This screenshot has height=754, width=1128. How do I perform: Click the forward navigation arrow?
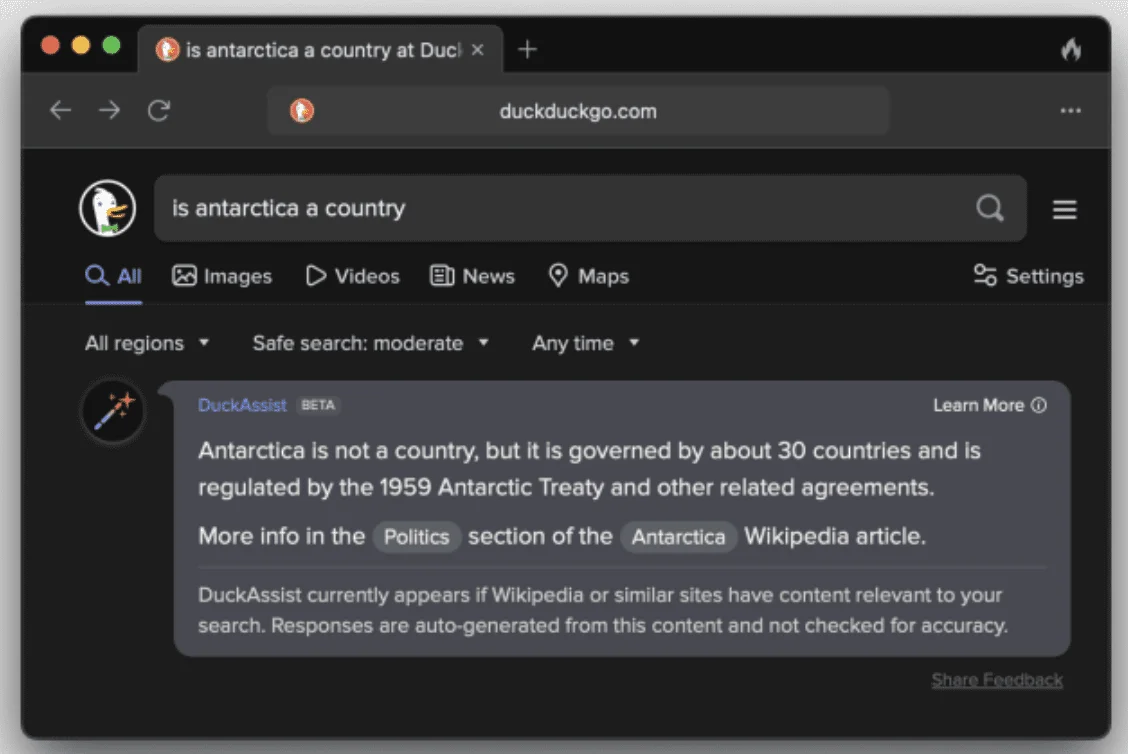click(109, 111)
